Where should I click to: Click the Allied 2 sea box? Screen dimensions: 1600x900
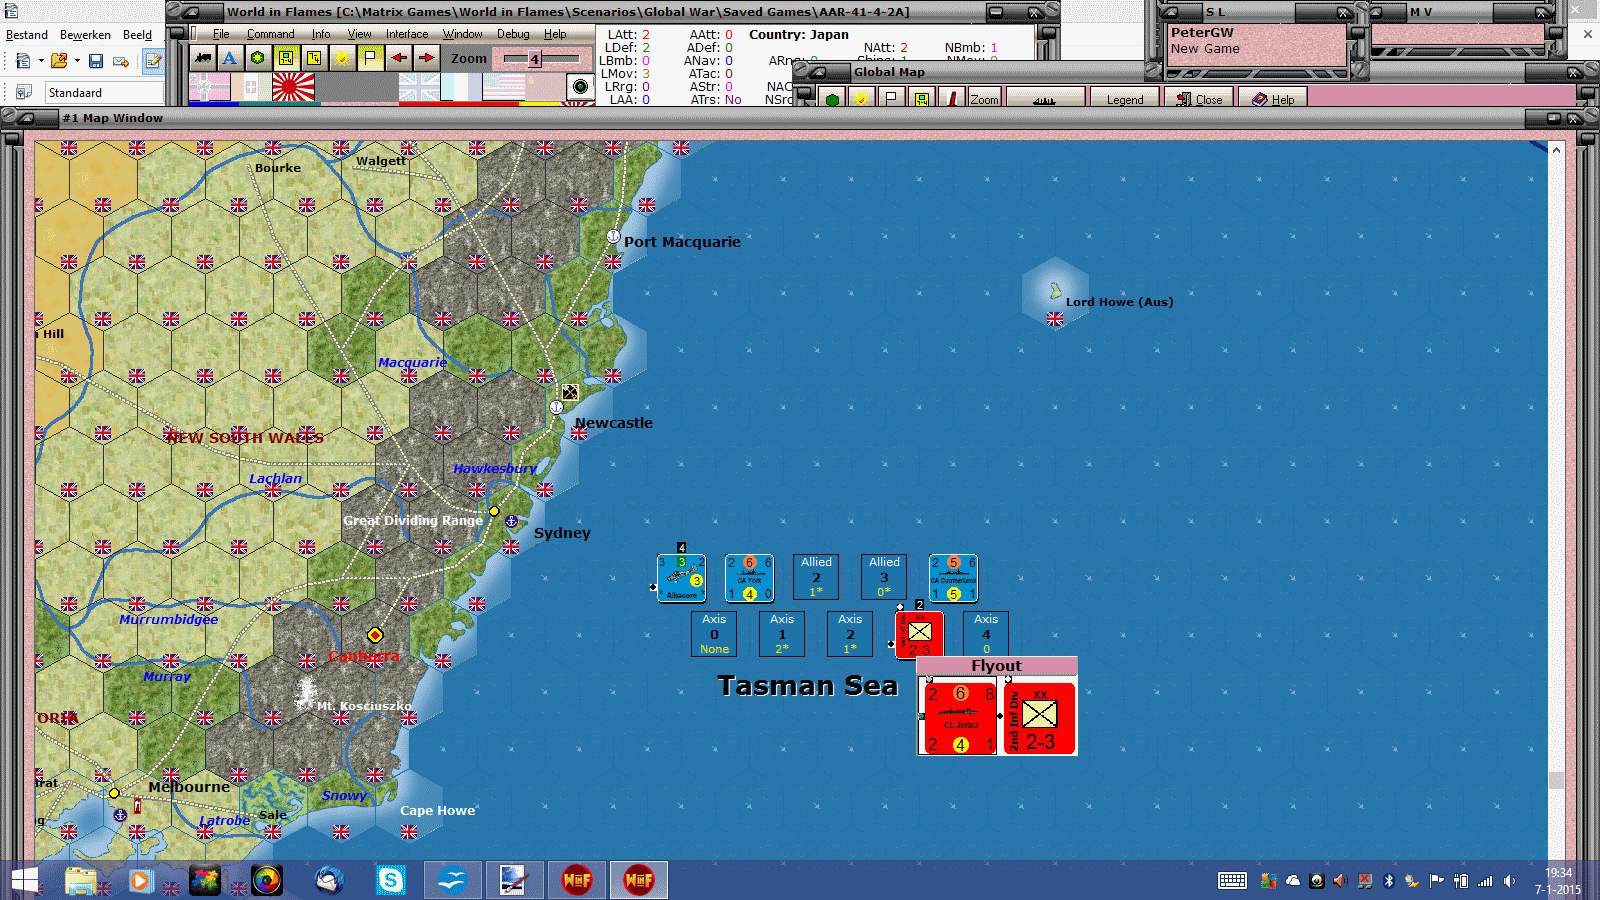pos(816,577)
